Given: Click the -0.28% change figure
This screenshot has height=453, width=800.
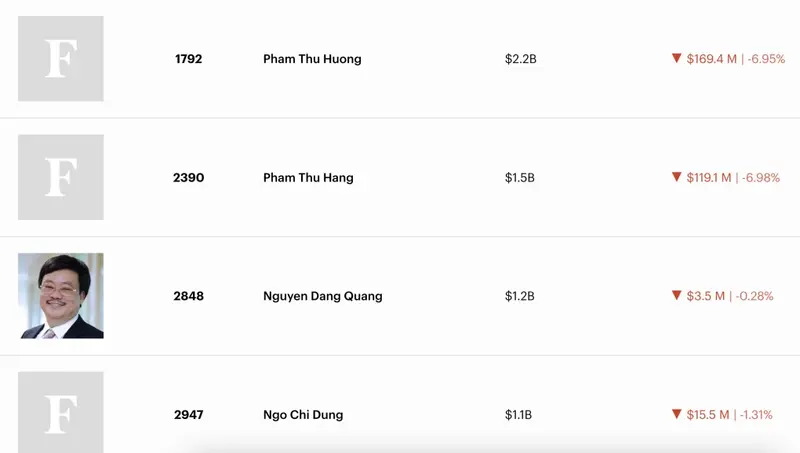Looking at the screenshot, I should pos(755,296).
